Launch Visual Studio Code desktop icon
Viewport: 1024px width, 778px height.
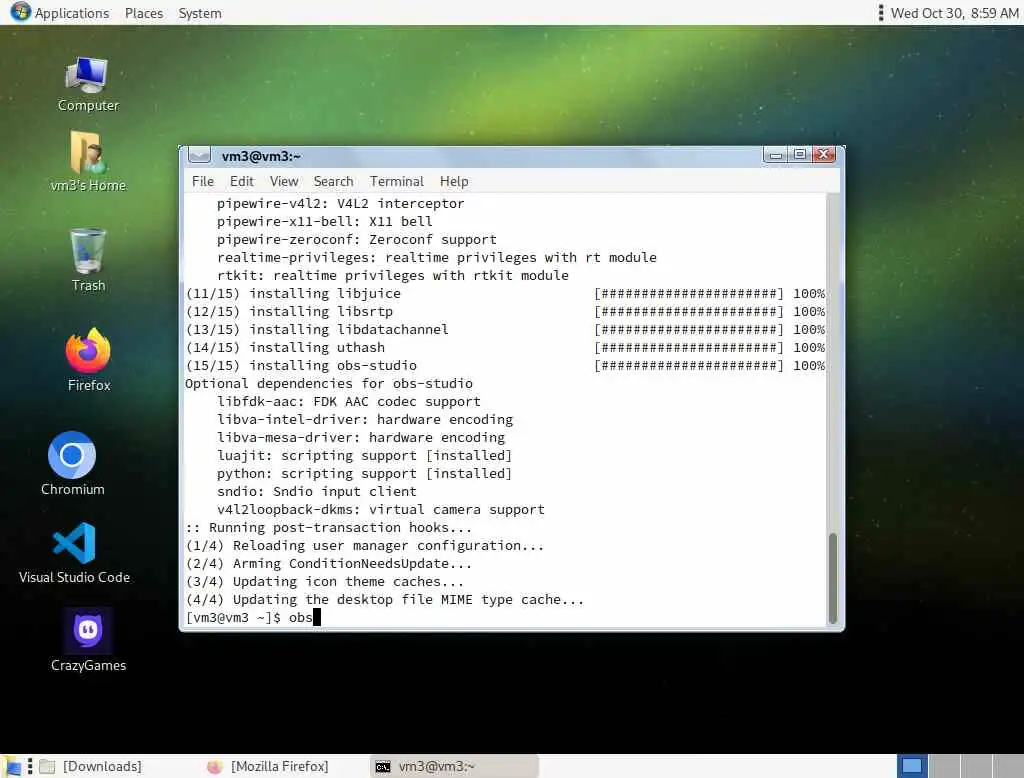[x=74, y=553]
